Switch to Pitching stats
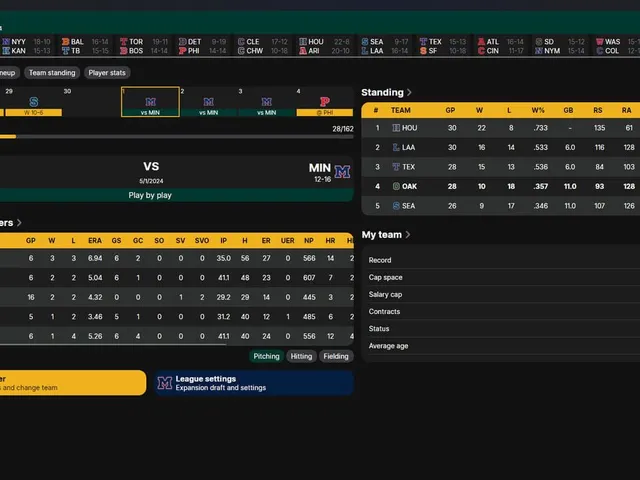The height and width of the screenshot is (480, 640). pyautogui.click(x=266, y=356)
